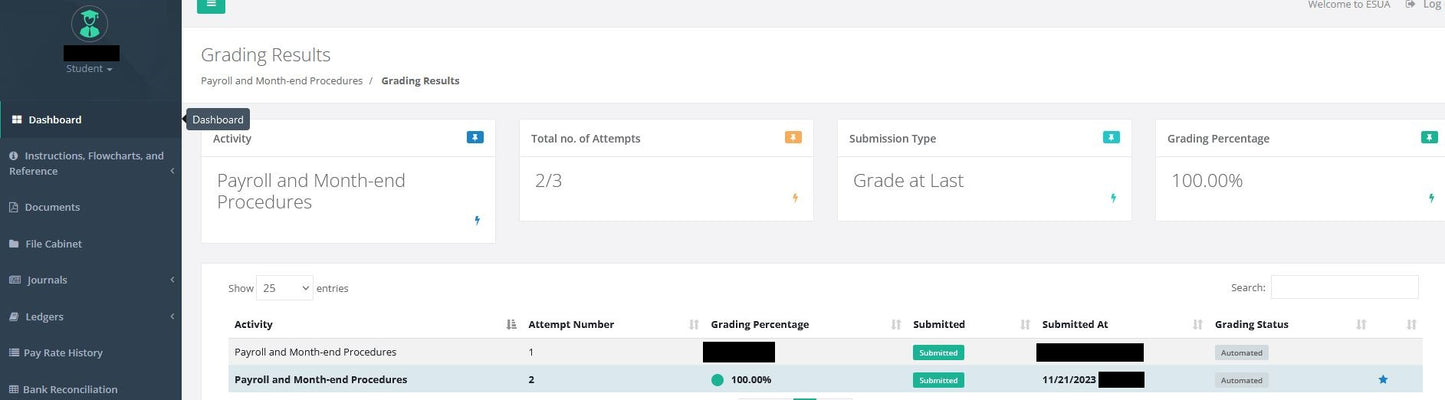Click the blue pin icon on Activity card

[475, 137]
